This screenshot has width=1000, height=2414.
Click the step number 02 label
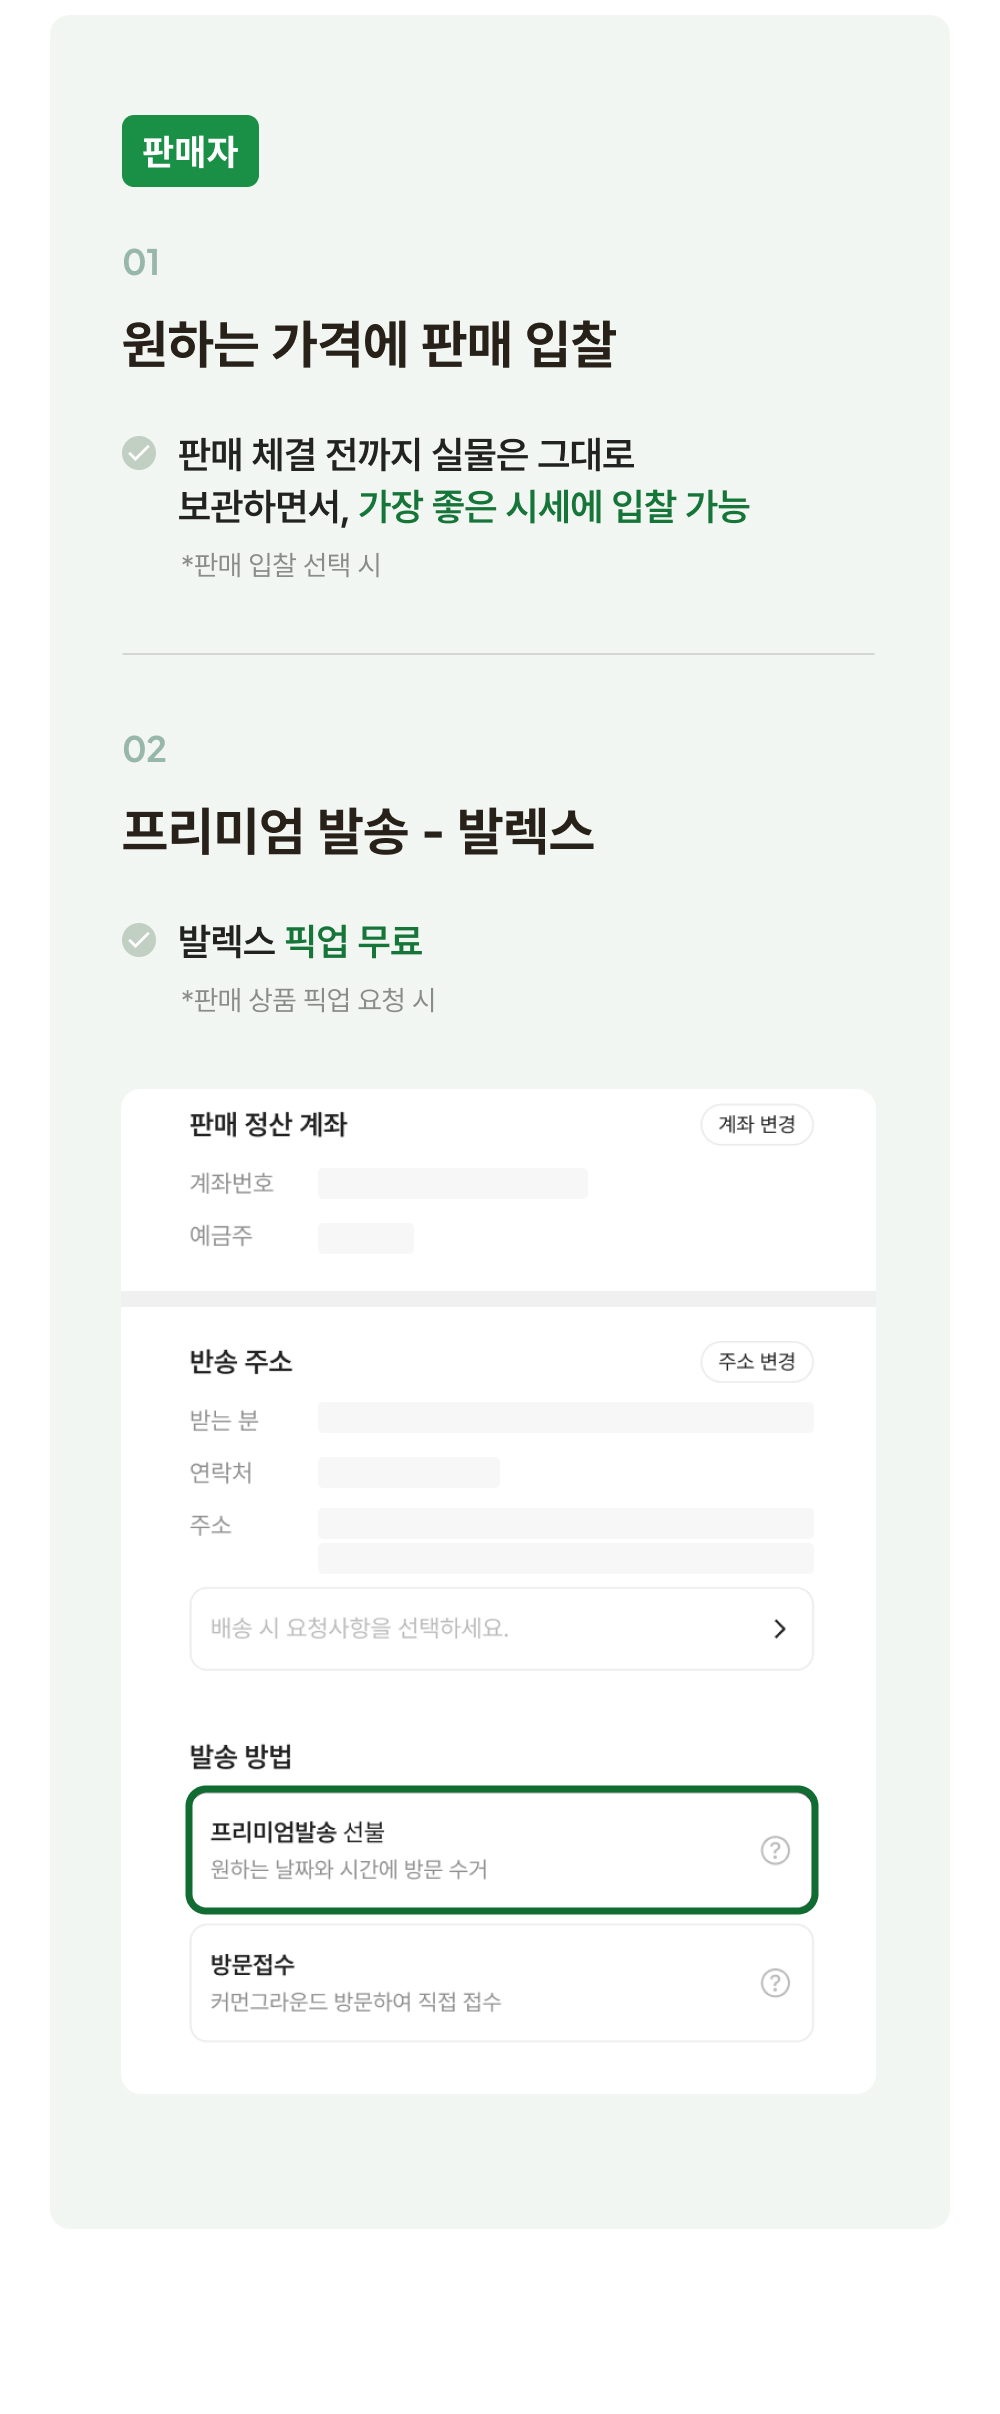tap(144, 749)
